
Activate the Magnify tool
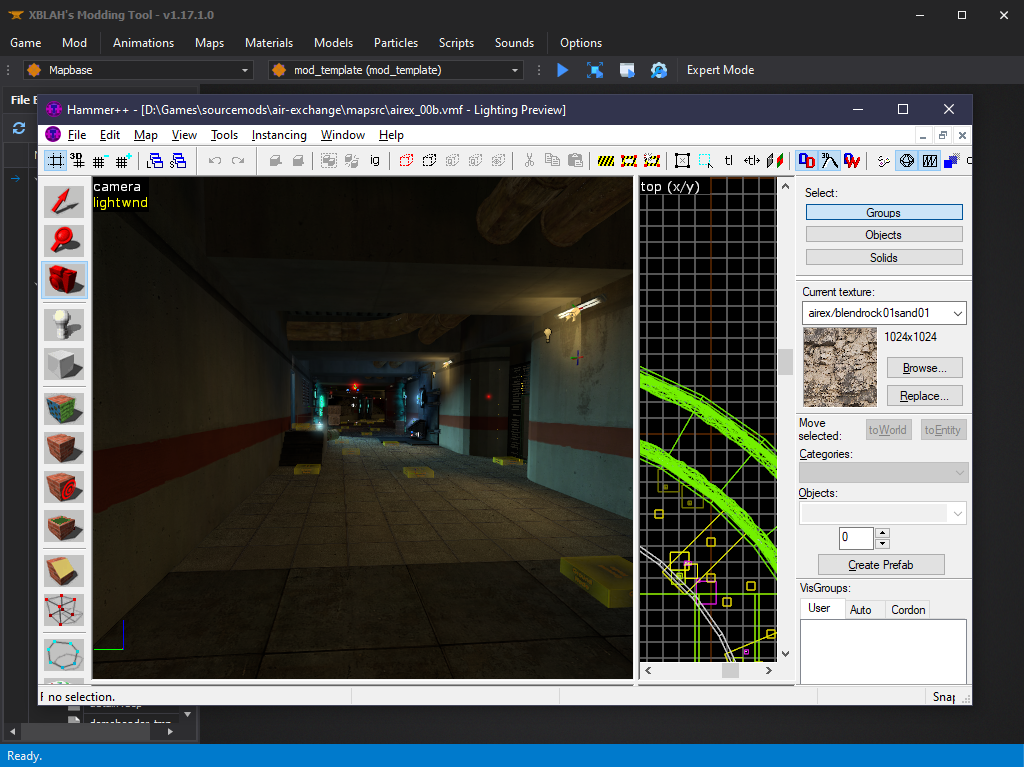pos(64,240)
